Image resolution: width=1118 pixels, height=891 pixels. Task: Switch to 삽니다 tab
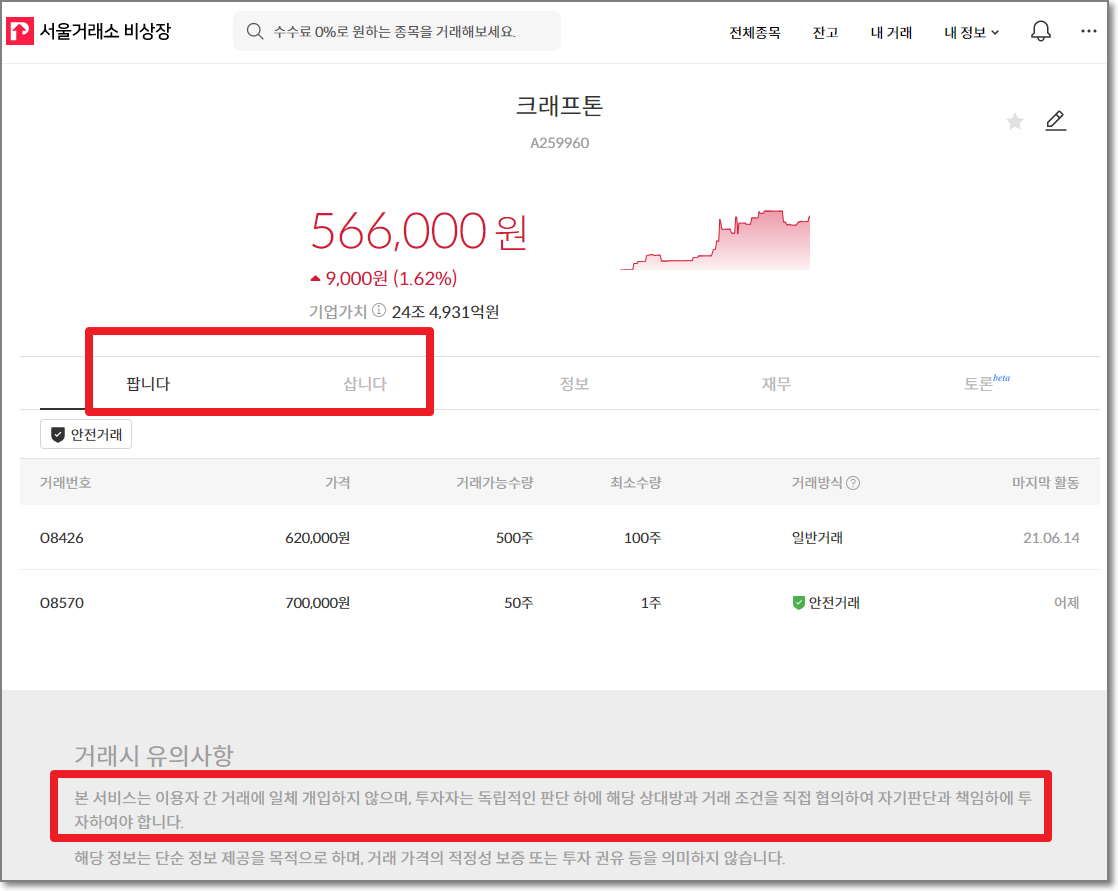coord(365,384)
